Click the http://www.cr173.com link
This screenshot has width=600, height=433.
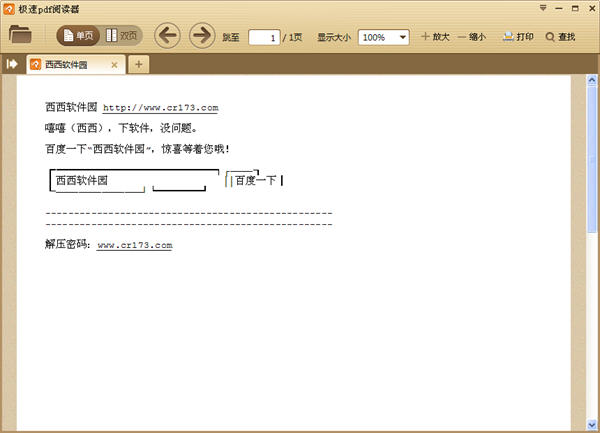(161, 108)
